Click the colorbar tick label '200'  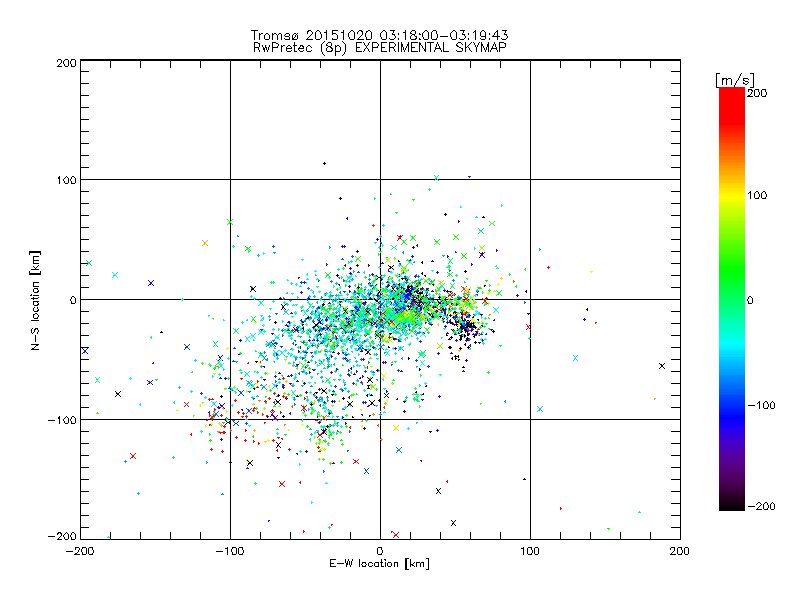757,93
